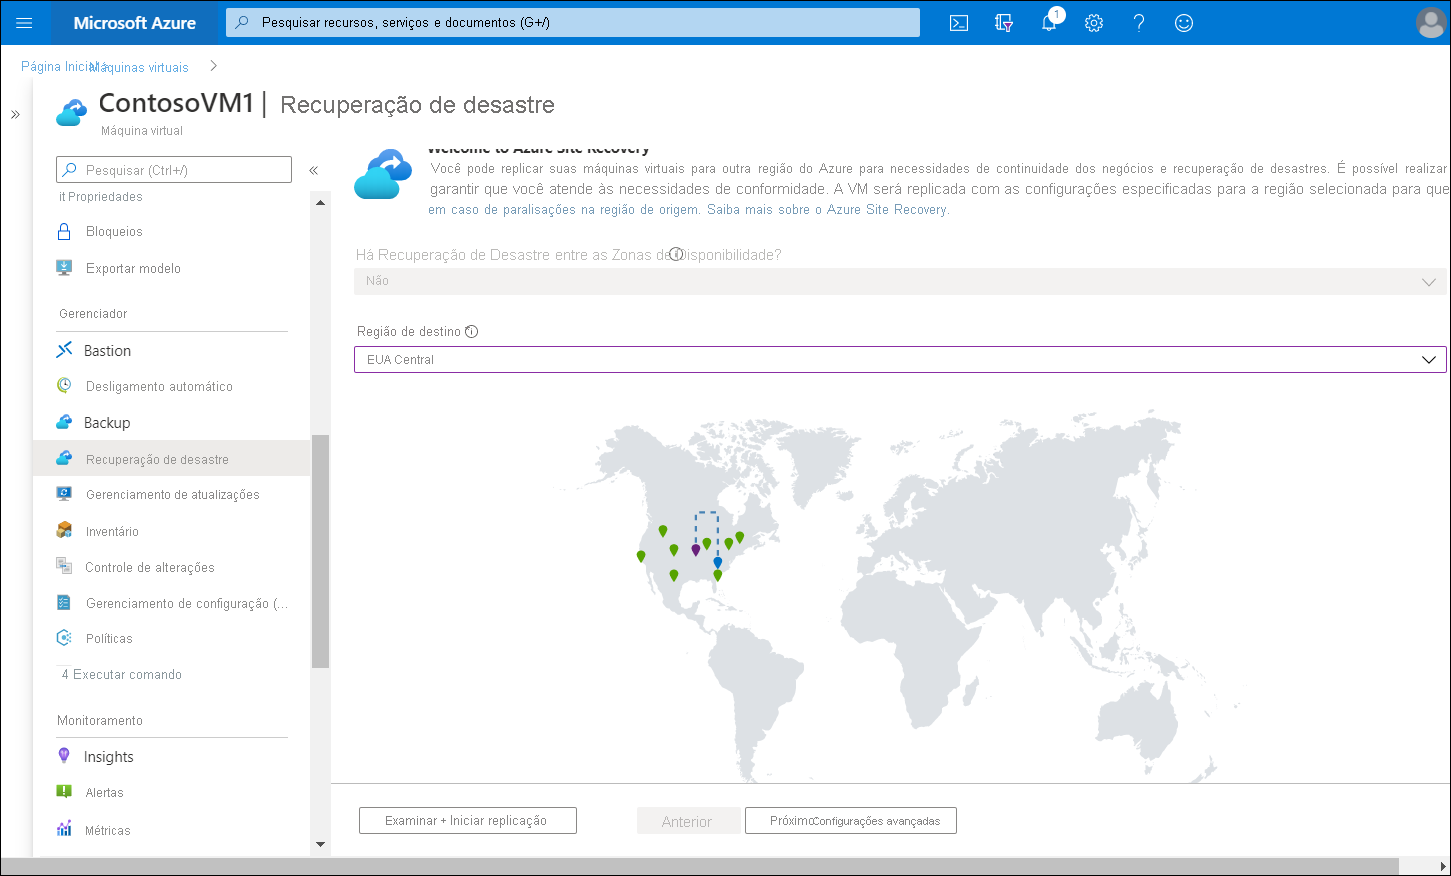Open the feedback smiley icon

coord(1184,23)
